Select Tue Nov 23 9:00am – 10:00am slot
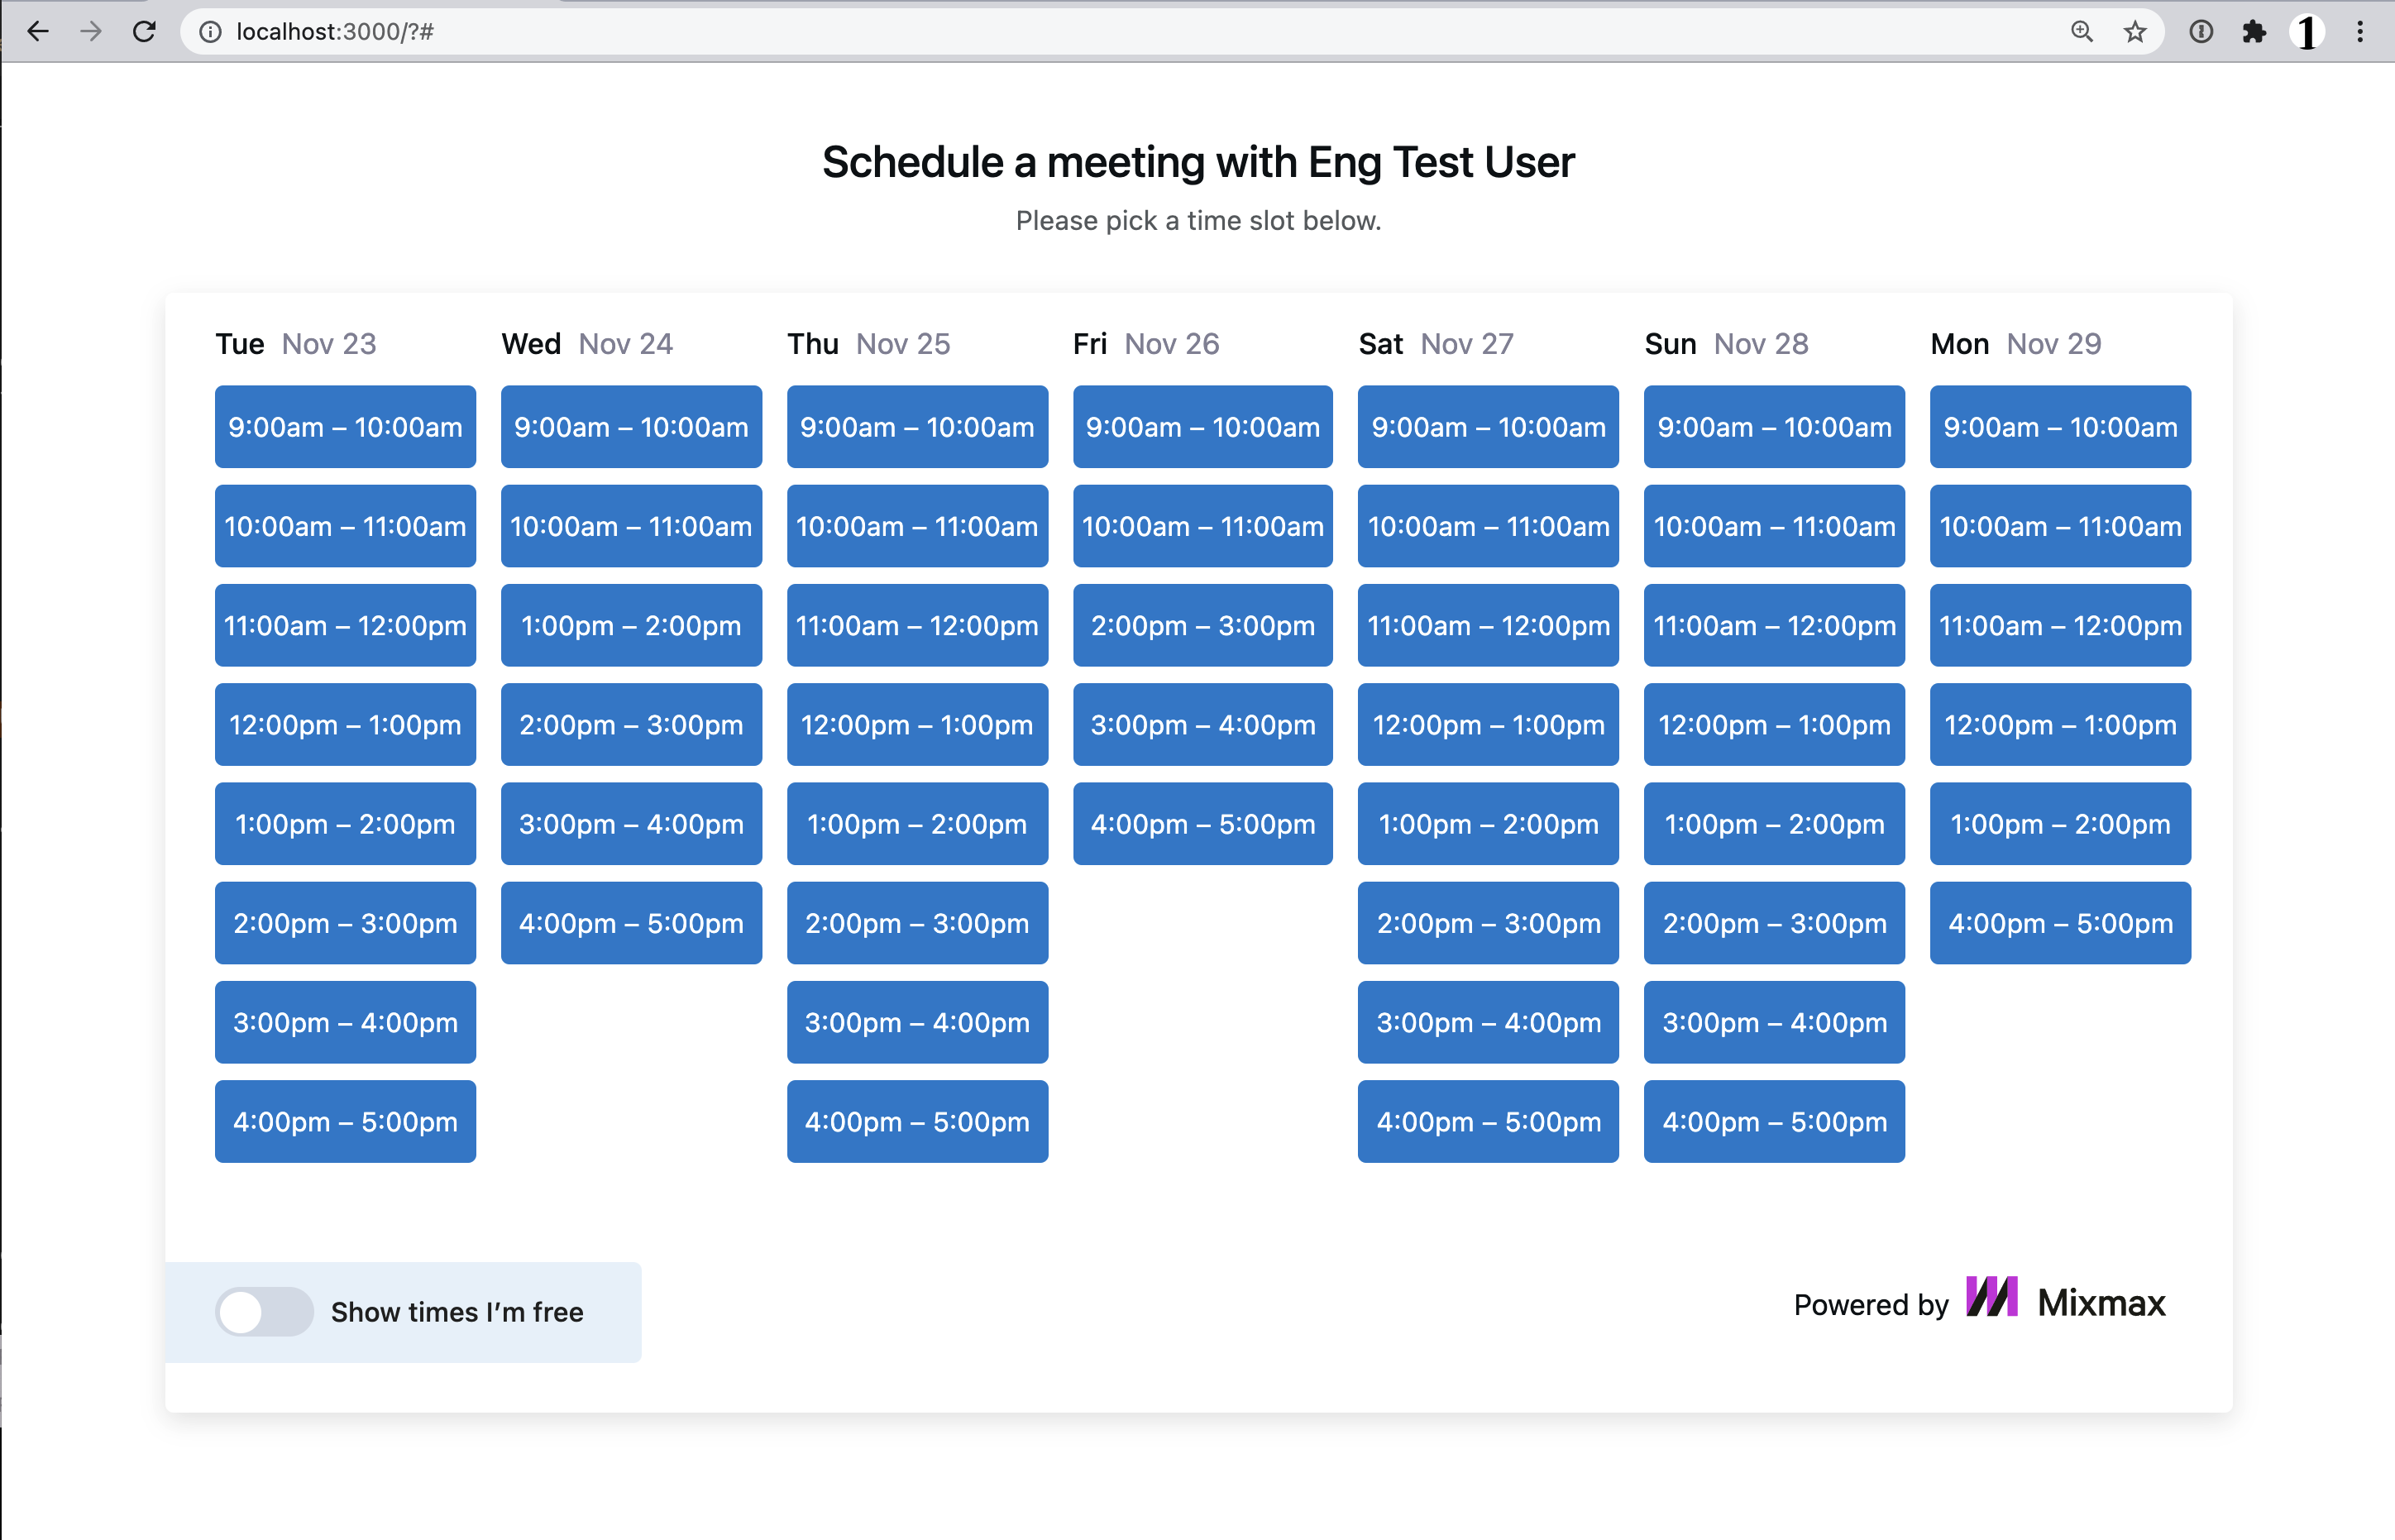 click(345, 427)
